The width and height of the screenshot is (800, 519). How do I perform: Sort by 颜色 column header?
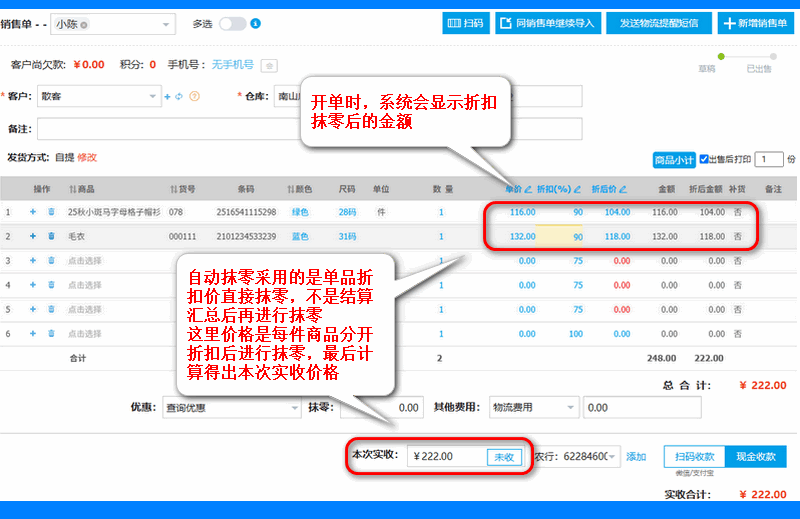tap(299, 189)
